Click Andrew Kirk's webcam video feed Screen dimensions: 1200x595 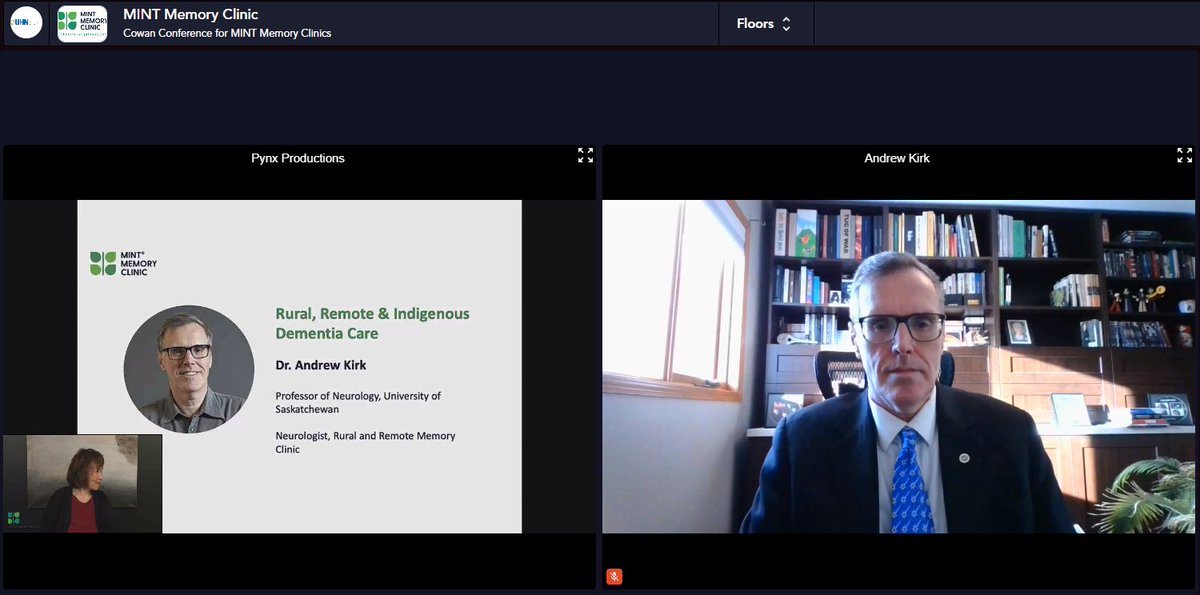pos(898,366)
